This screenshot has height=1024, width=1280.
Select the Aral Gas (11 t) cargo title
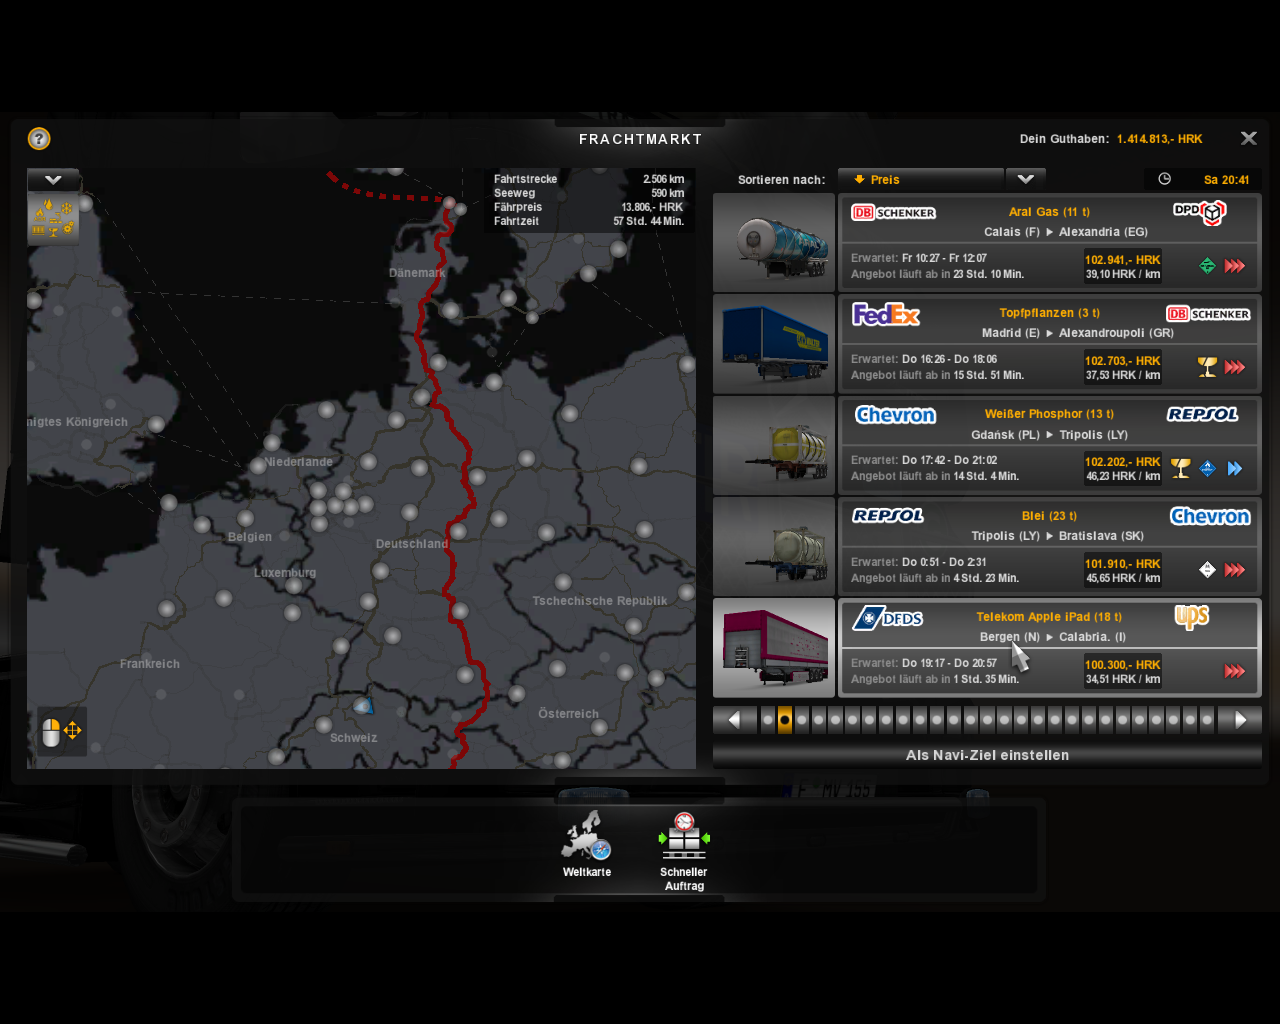tap(1049, 212)
